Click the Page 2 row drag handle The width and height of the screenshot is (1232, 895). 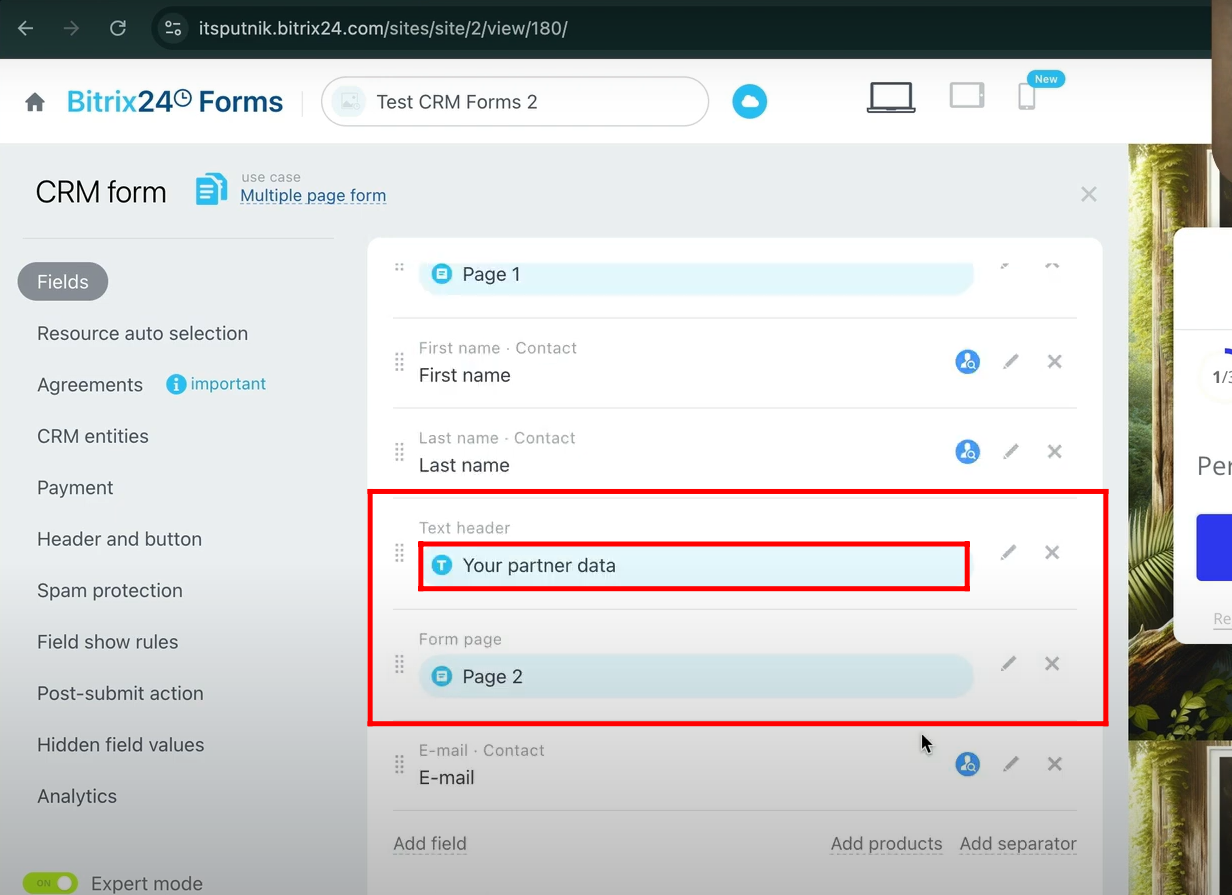click(x=399, y=664)
